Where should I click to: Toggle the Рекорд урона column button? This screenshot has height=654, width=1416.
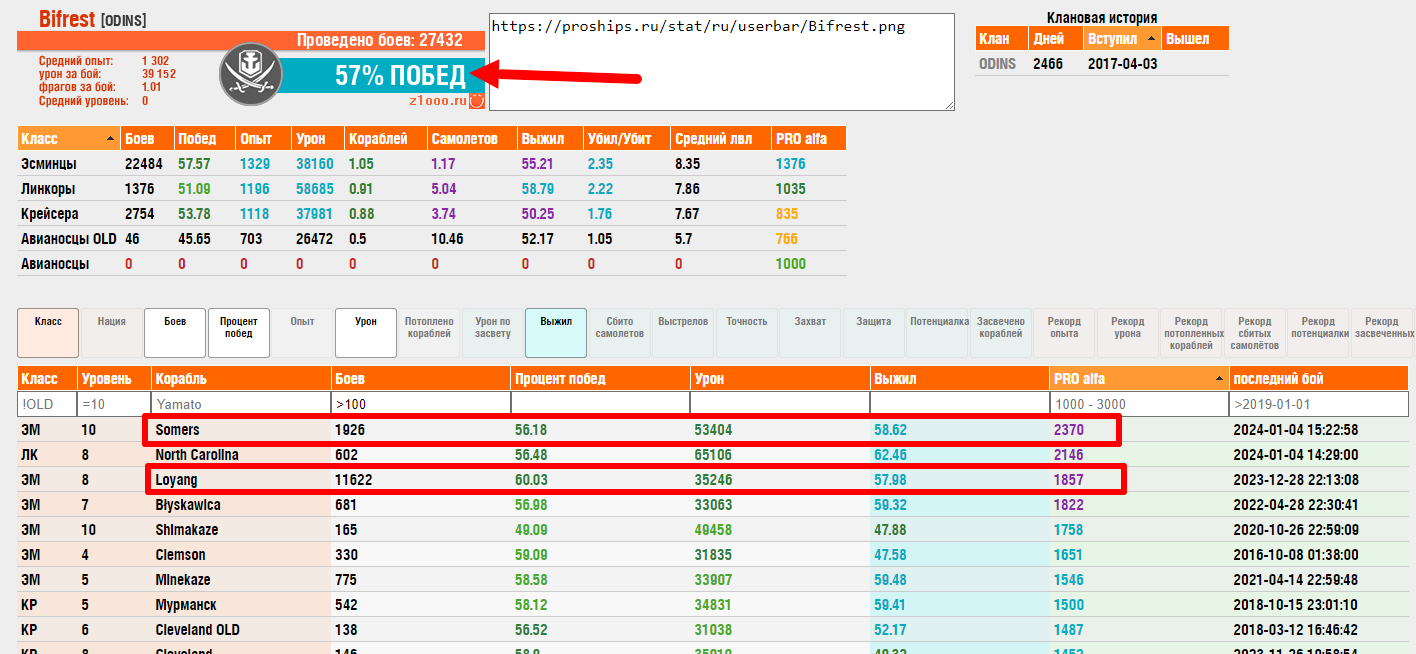pyautogui.click(x=1128, y=333)
